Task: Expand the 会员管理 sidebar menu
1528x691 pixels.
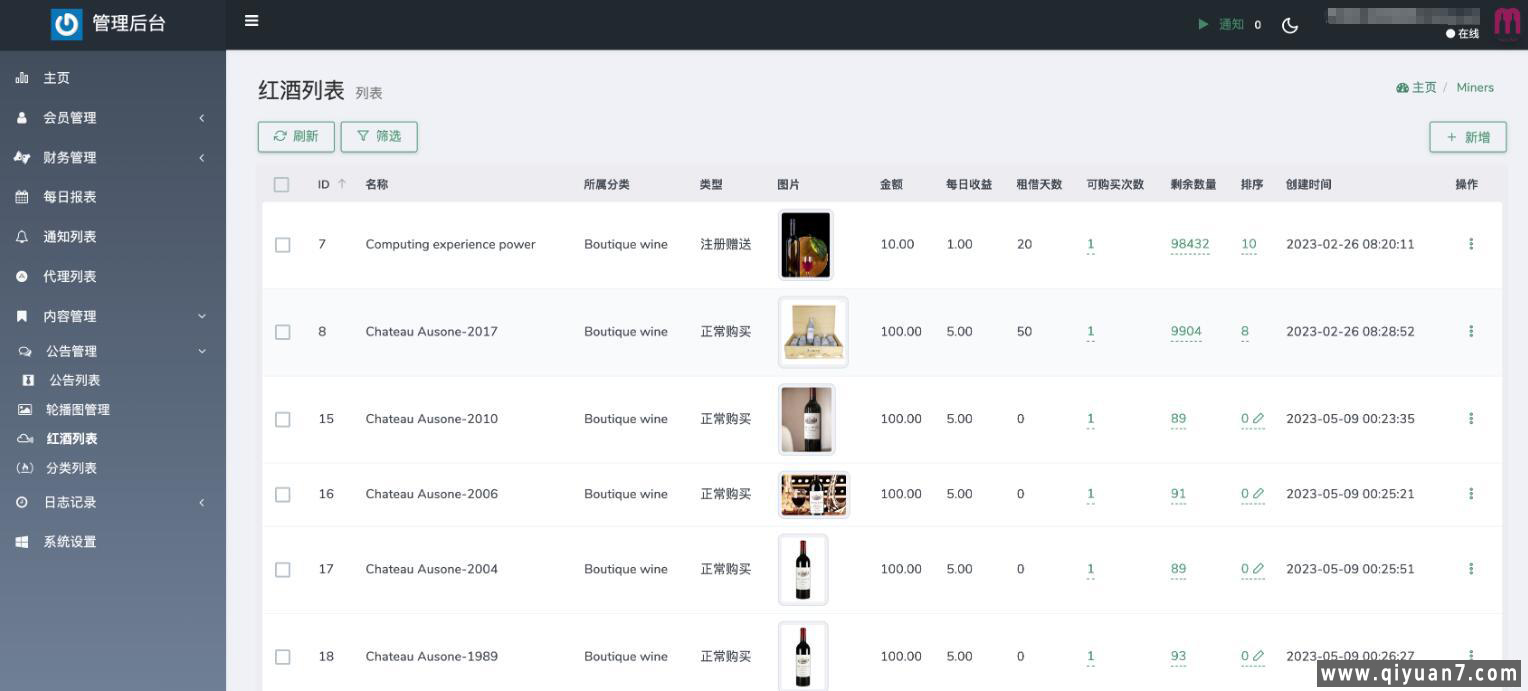Action: pyautogui.click(x=112, y=118)
